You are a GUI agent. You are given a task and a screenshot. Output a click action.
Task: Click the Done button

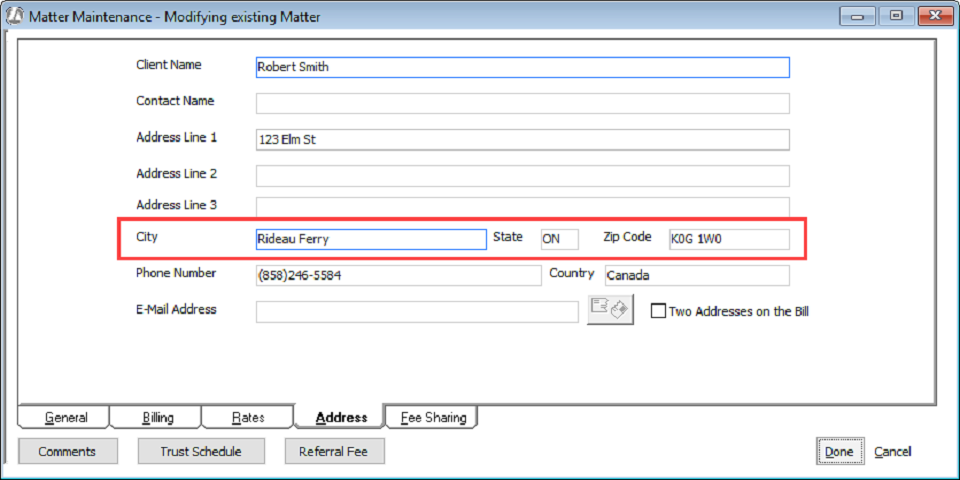coord(839,452)
